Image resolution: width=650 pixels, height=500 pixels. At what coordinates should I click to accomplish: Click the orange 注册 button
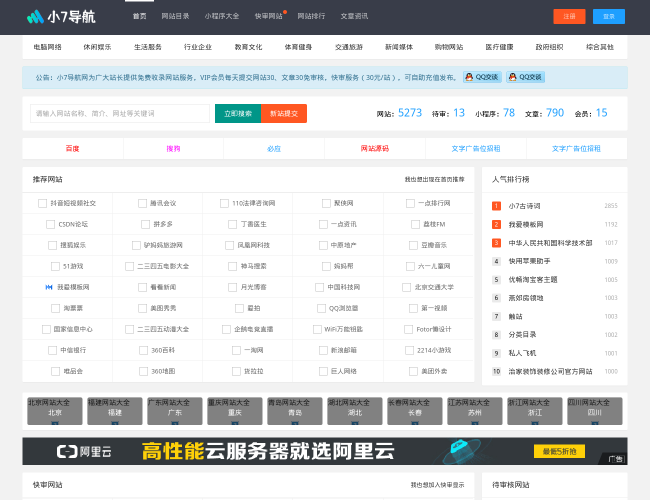569,17
